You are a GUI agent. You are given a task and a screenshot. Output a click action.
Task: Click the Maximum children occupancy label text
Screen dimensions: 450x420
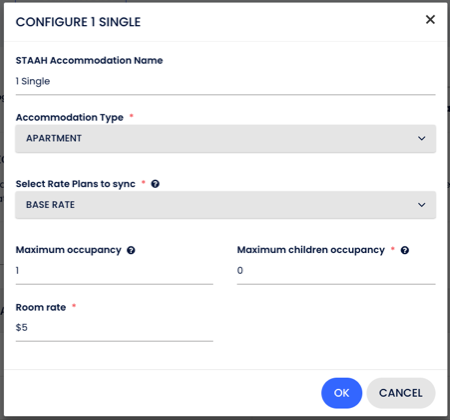[x=311, y=250]
